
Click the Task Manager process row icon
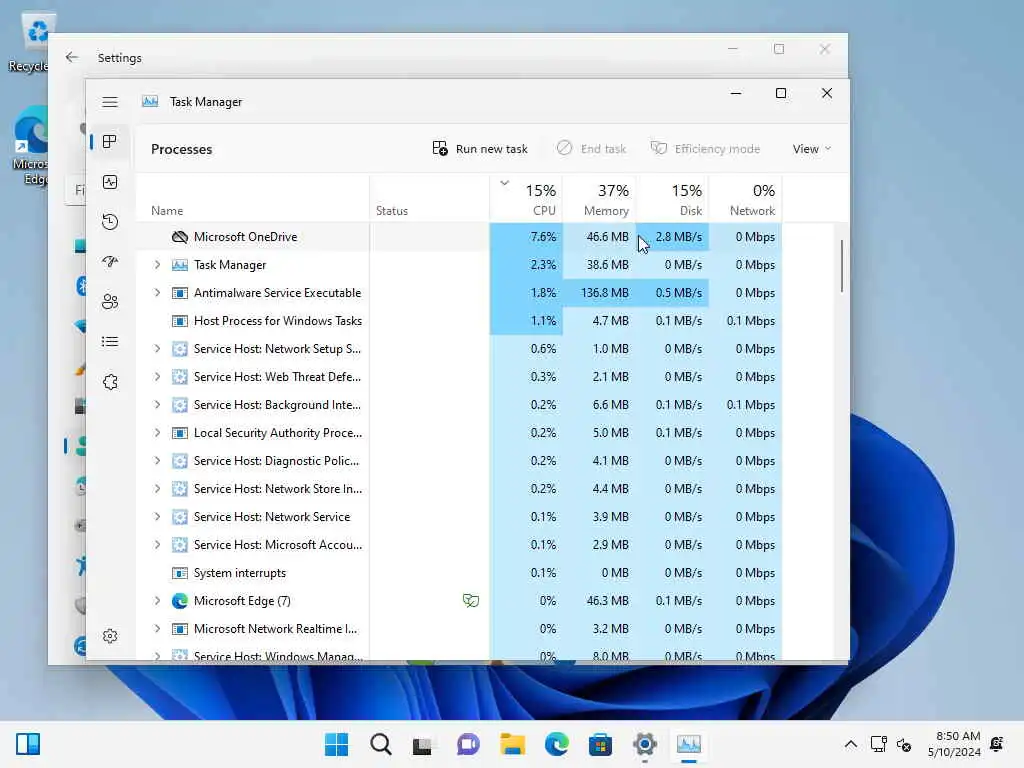click(180, 265)
